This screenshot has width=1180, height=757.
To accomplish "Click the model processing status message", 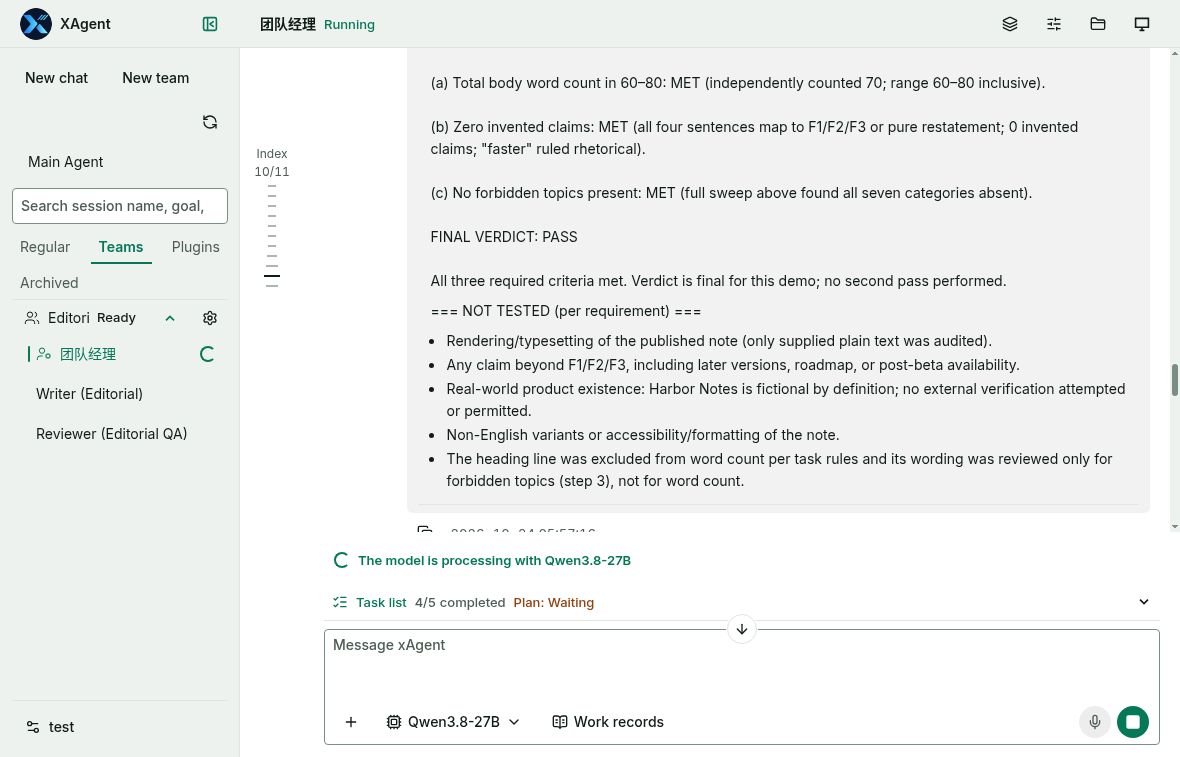I will (x=494, y=561).
